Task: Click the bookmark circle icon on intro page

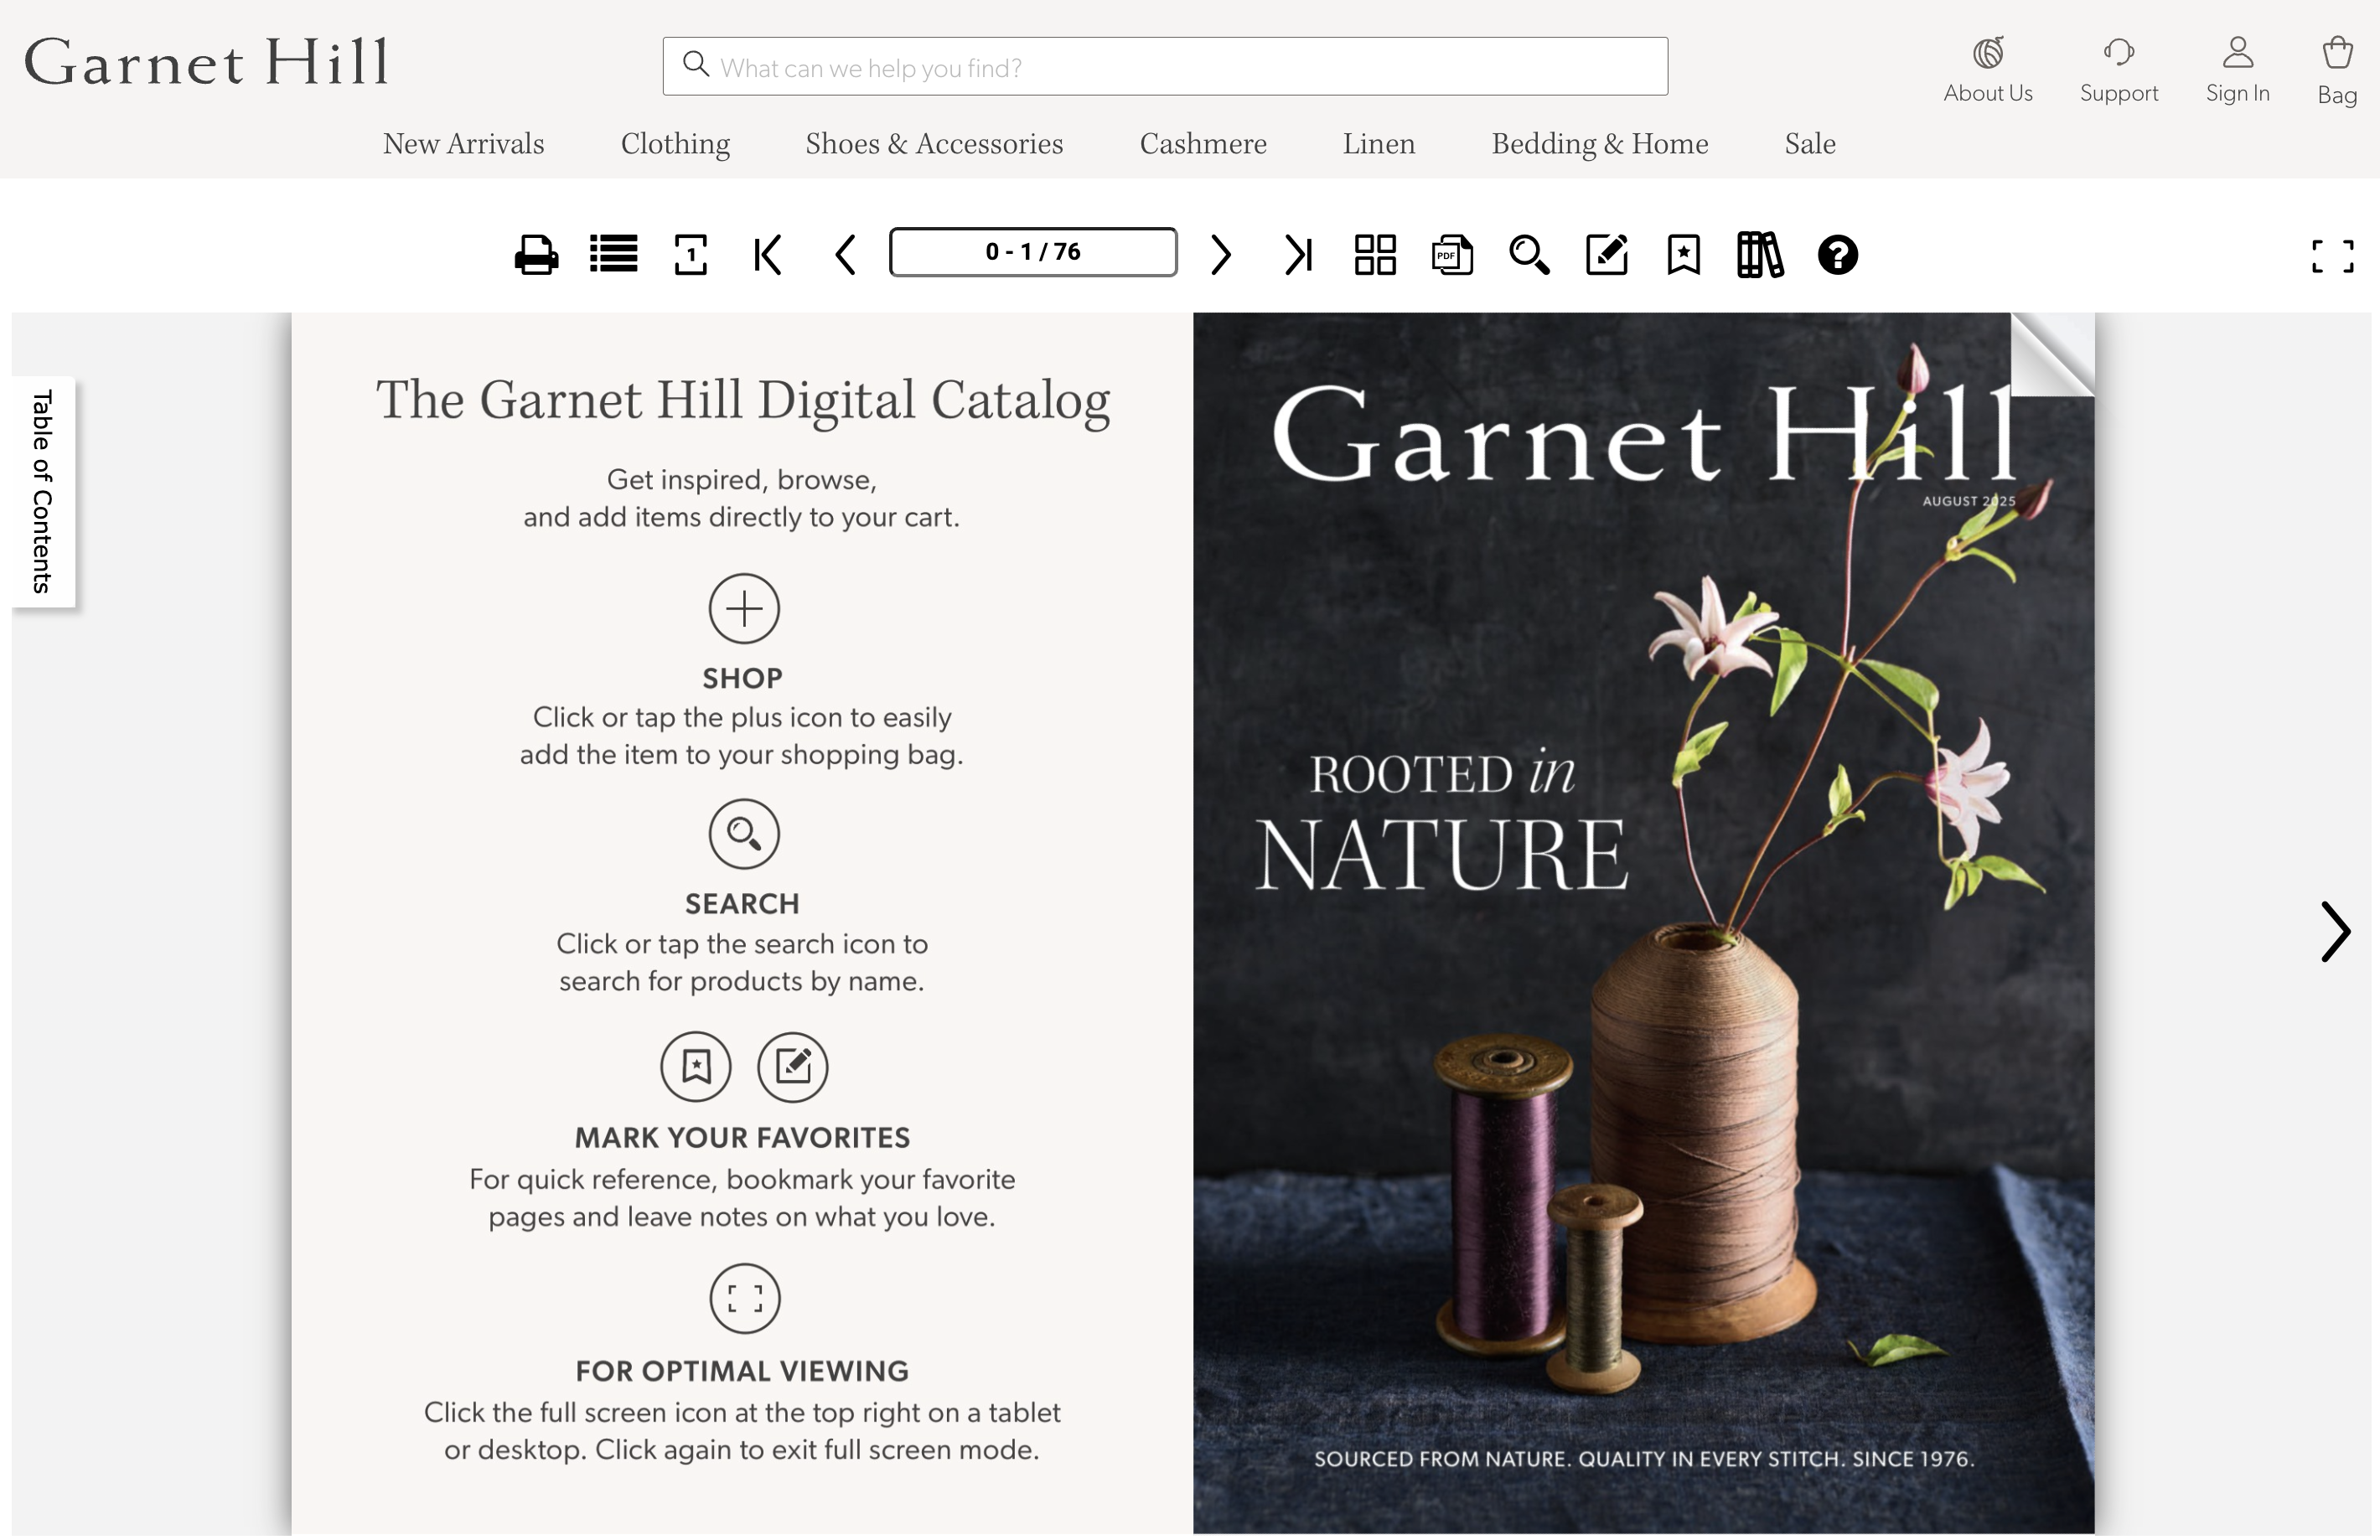Action: 696,1067
